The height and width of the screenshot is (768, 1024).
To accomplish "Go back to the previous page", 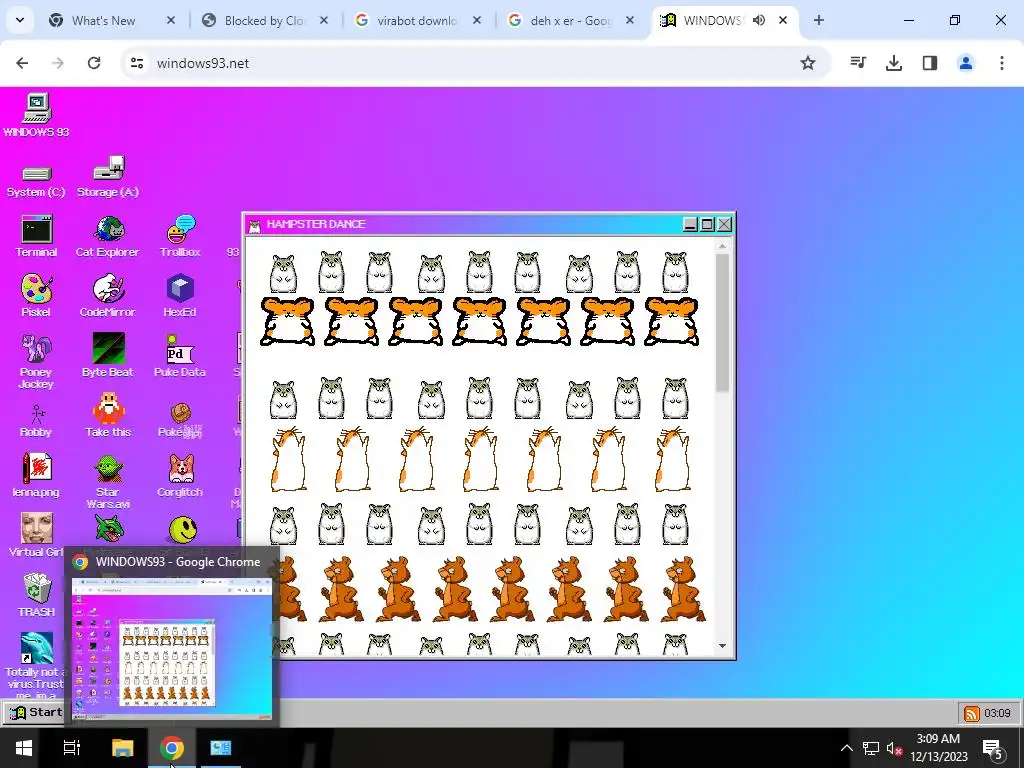I will (22, 63).
